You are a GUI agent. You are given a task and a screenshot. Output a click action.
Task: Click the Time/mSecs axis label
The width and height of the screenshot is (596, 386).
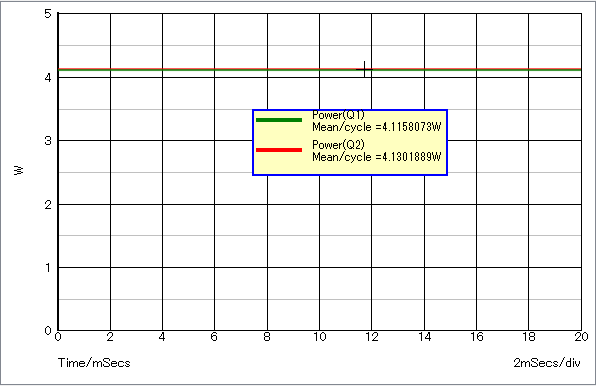point(94,363)
